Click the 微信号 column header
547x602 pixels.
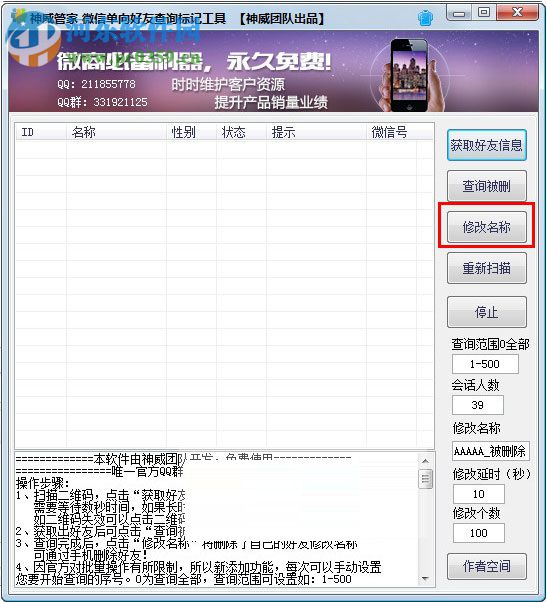(x=391, y=132)
